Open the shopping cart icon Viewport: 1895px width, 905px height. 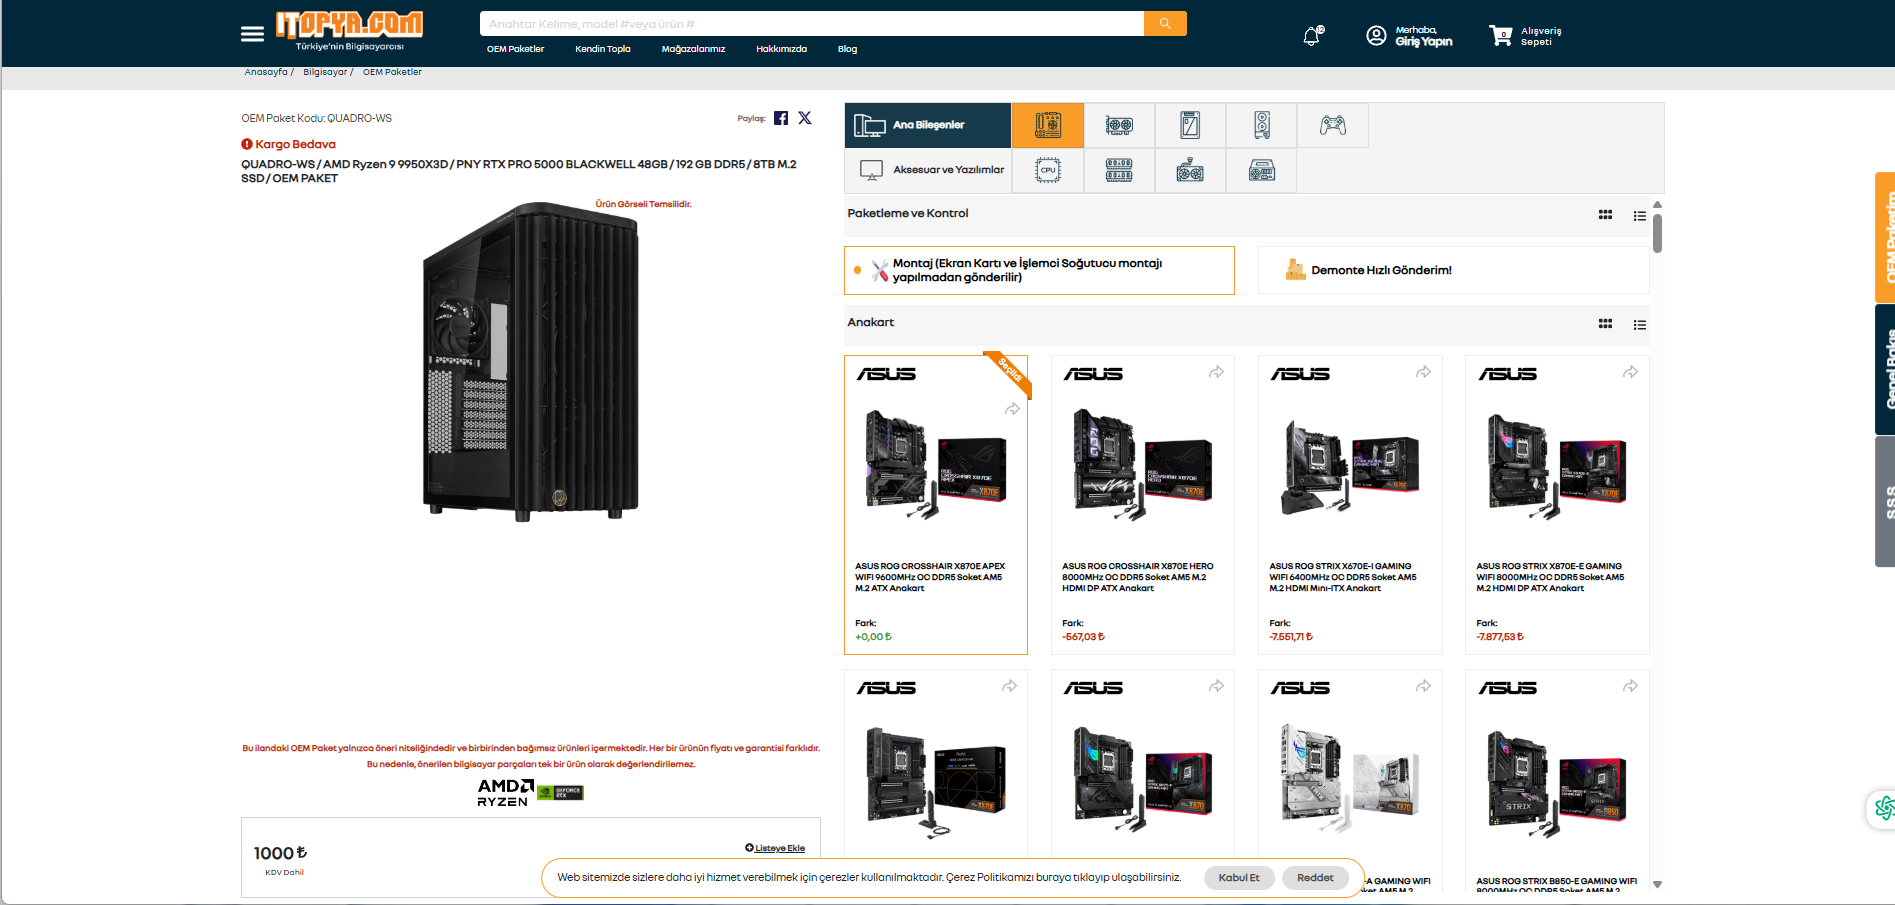[x=1500, y=36]
